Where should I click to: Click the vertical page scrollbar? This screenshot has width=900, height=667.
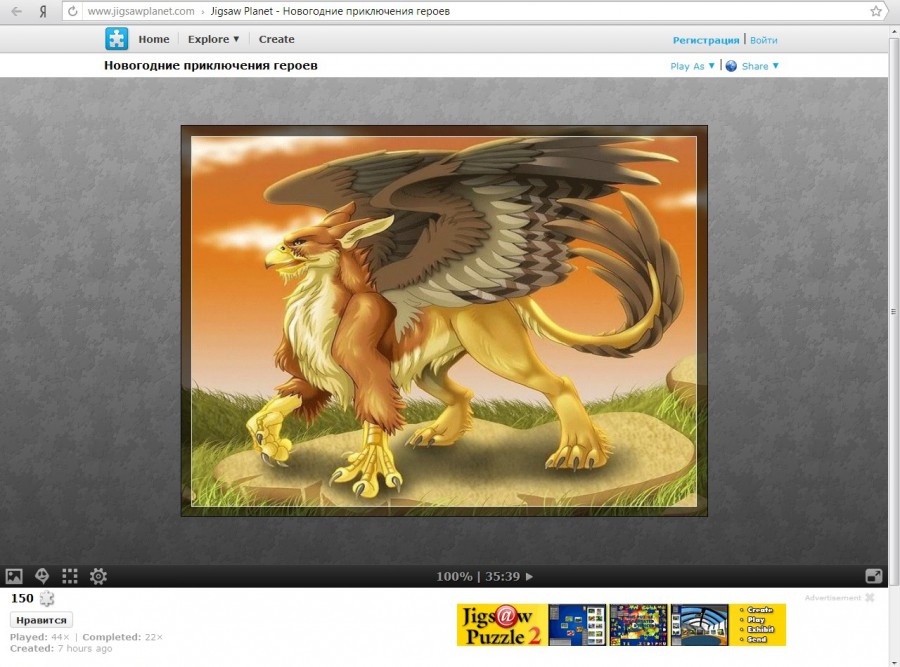coord(894,311)
